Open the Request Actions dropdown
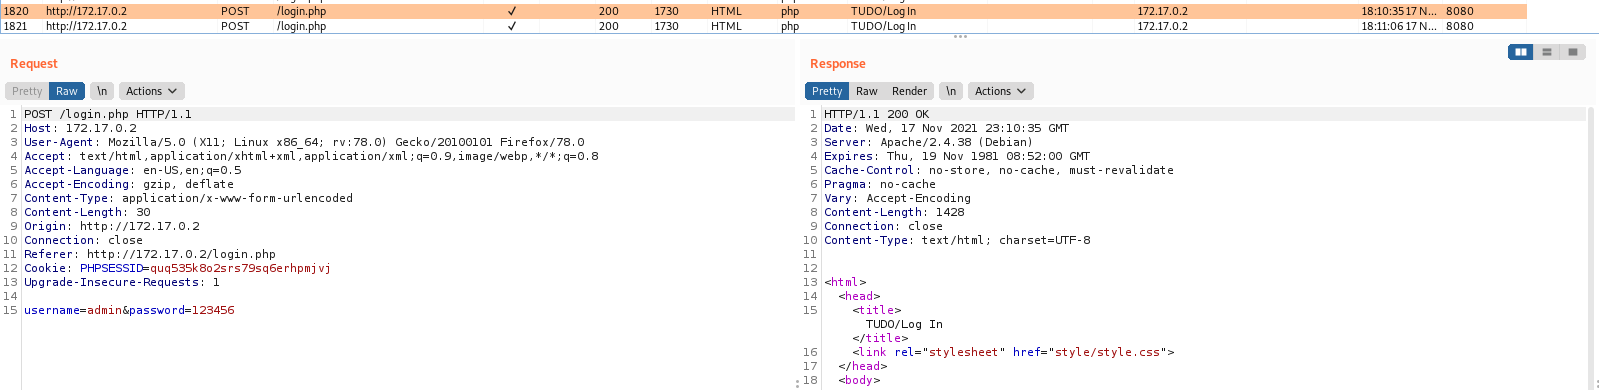 click(x=151, y=91)
